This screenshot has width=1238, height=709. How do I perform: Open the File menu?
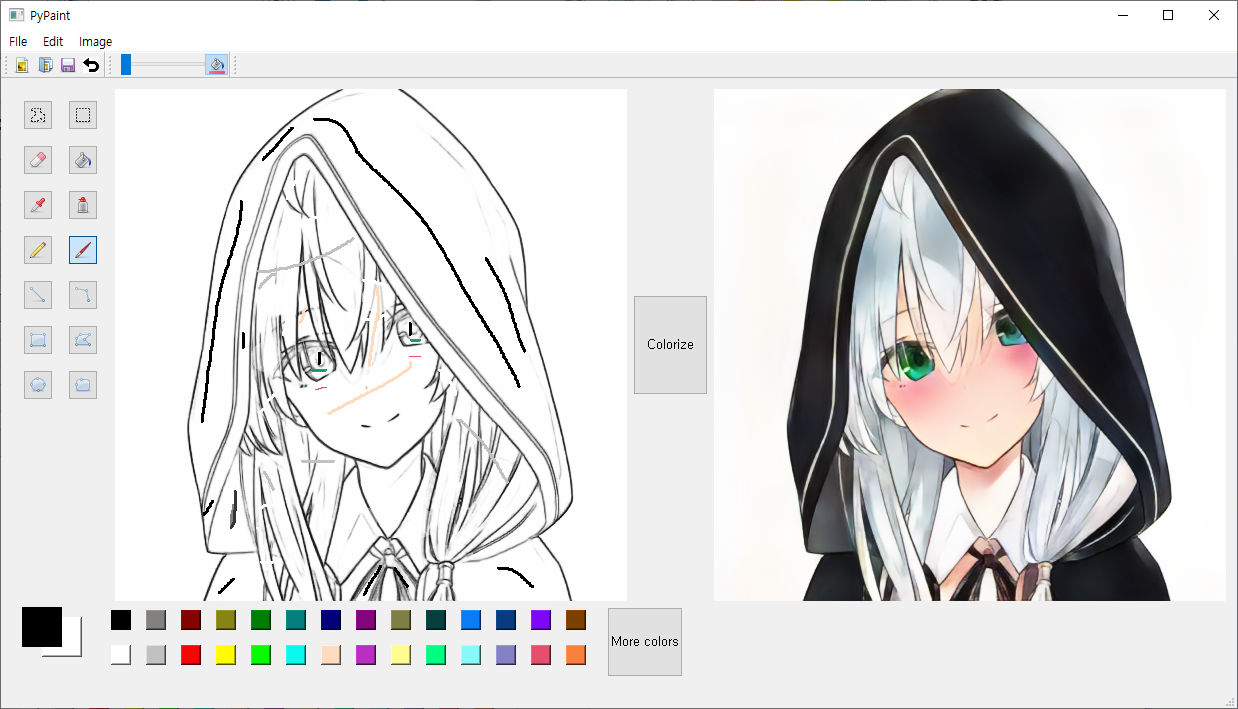click(18, 42)
